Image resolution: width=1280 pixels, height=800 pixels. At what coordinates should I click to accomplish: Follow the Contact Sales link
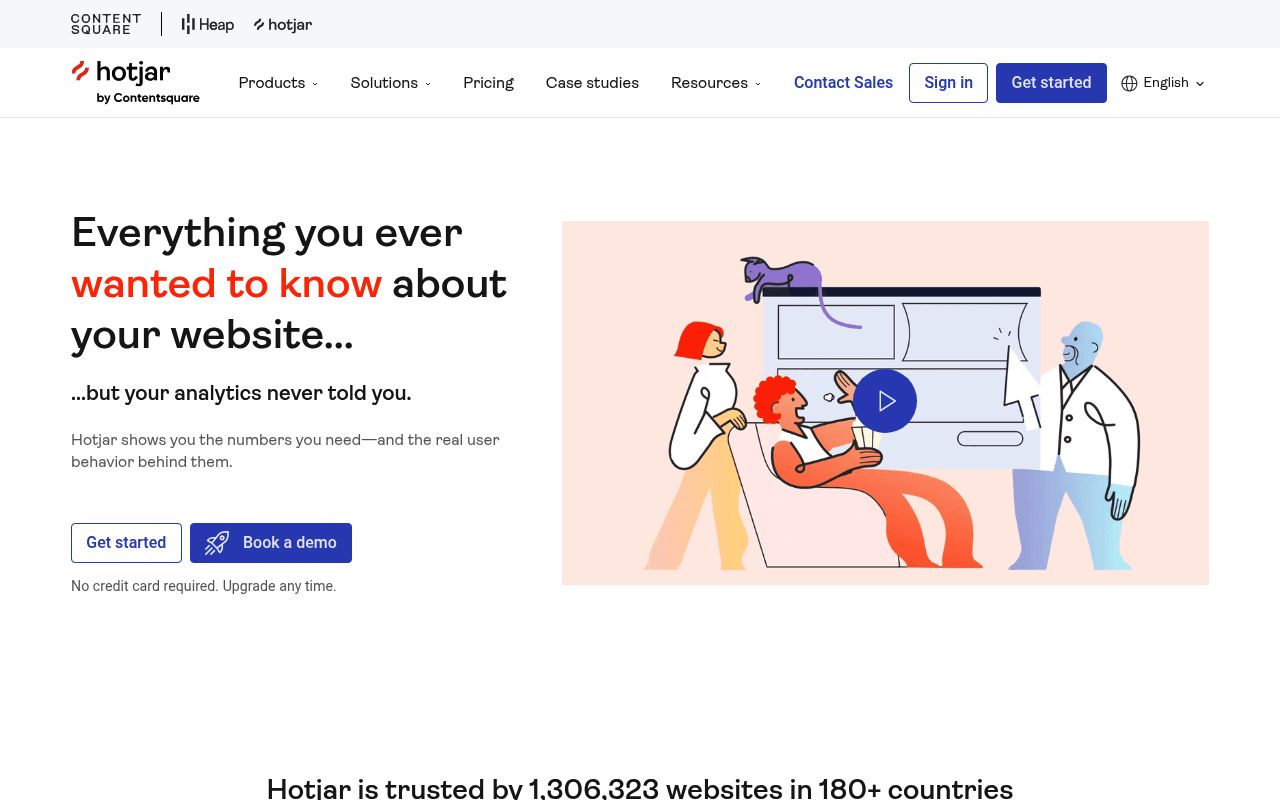coord(843,83)
